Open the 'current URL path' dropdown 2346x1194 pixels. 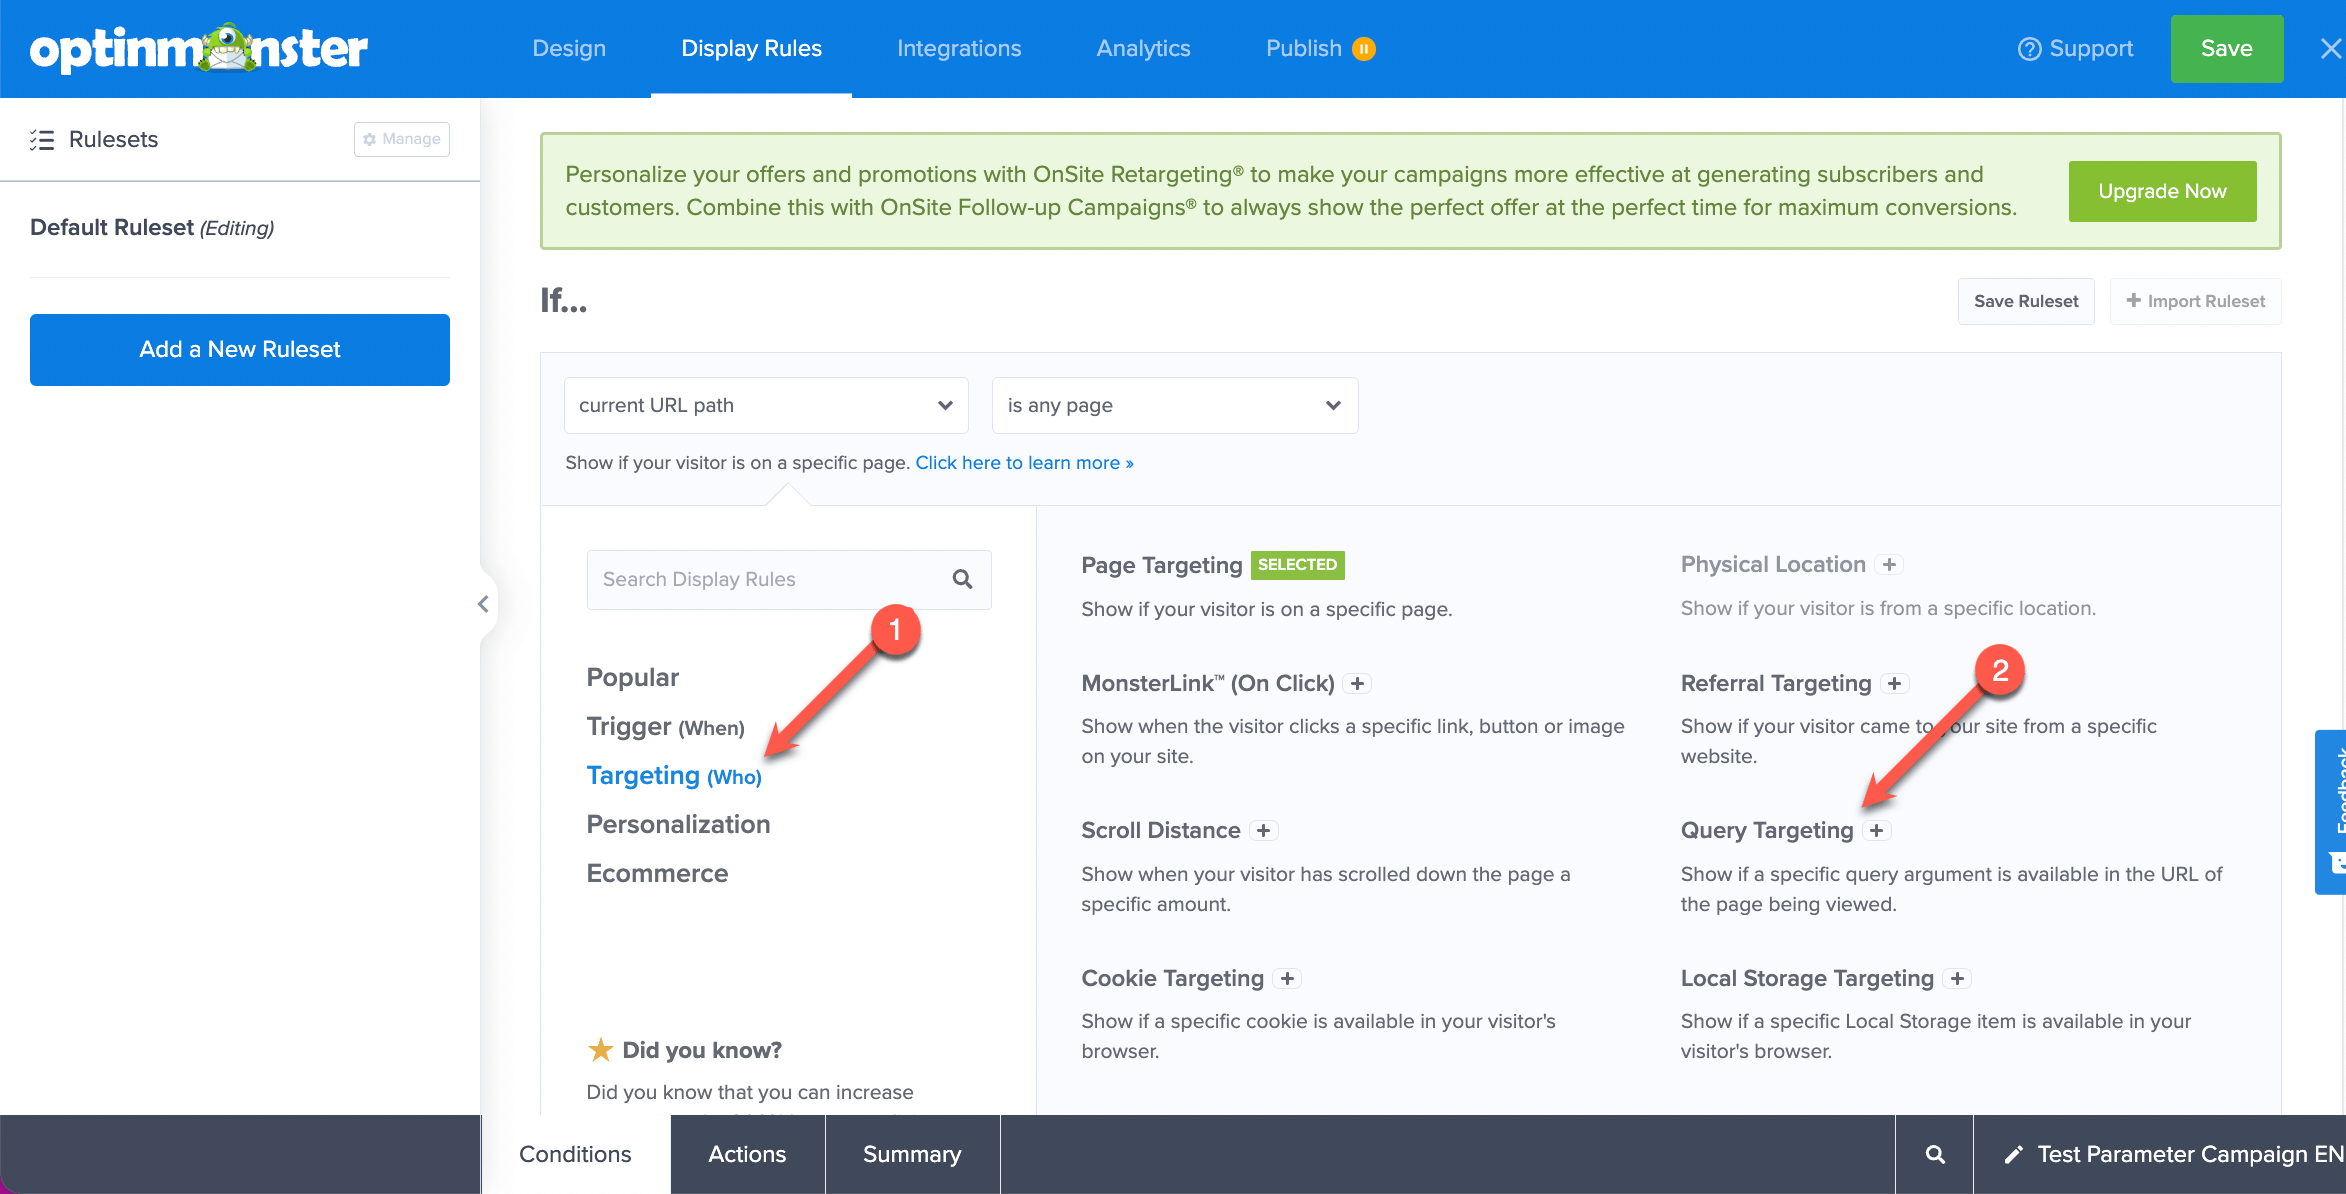(766, 405)
